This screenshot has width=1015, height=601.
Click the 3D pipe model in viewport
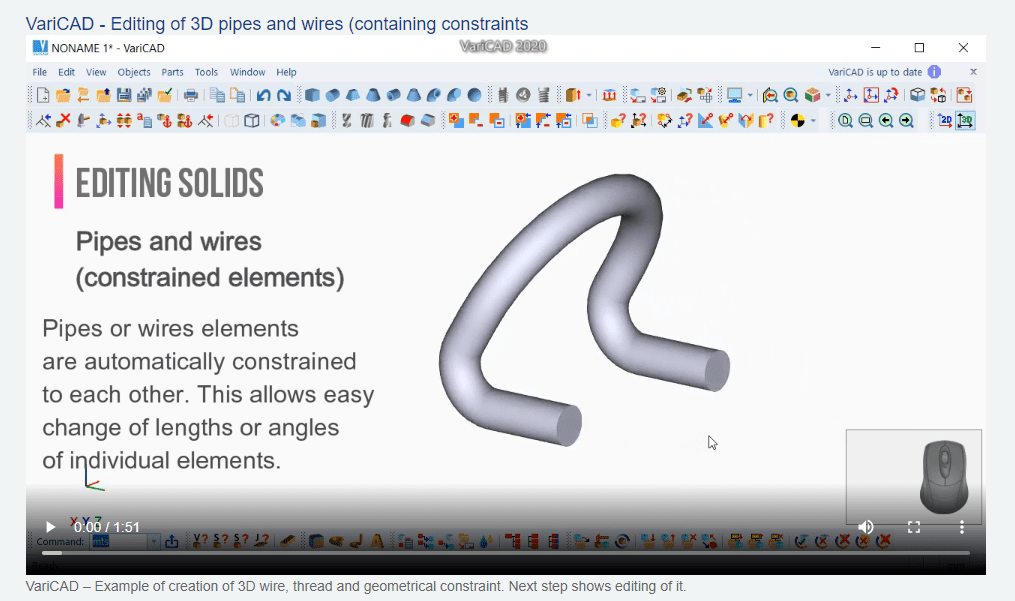[584, 310]
